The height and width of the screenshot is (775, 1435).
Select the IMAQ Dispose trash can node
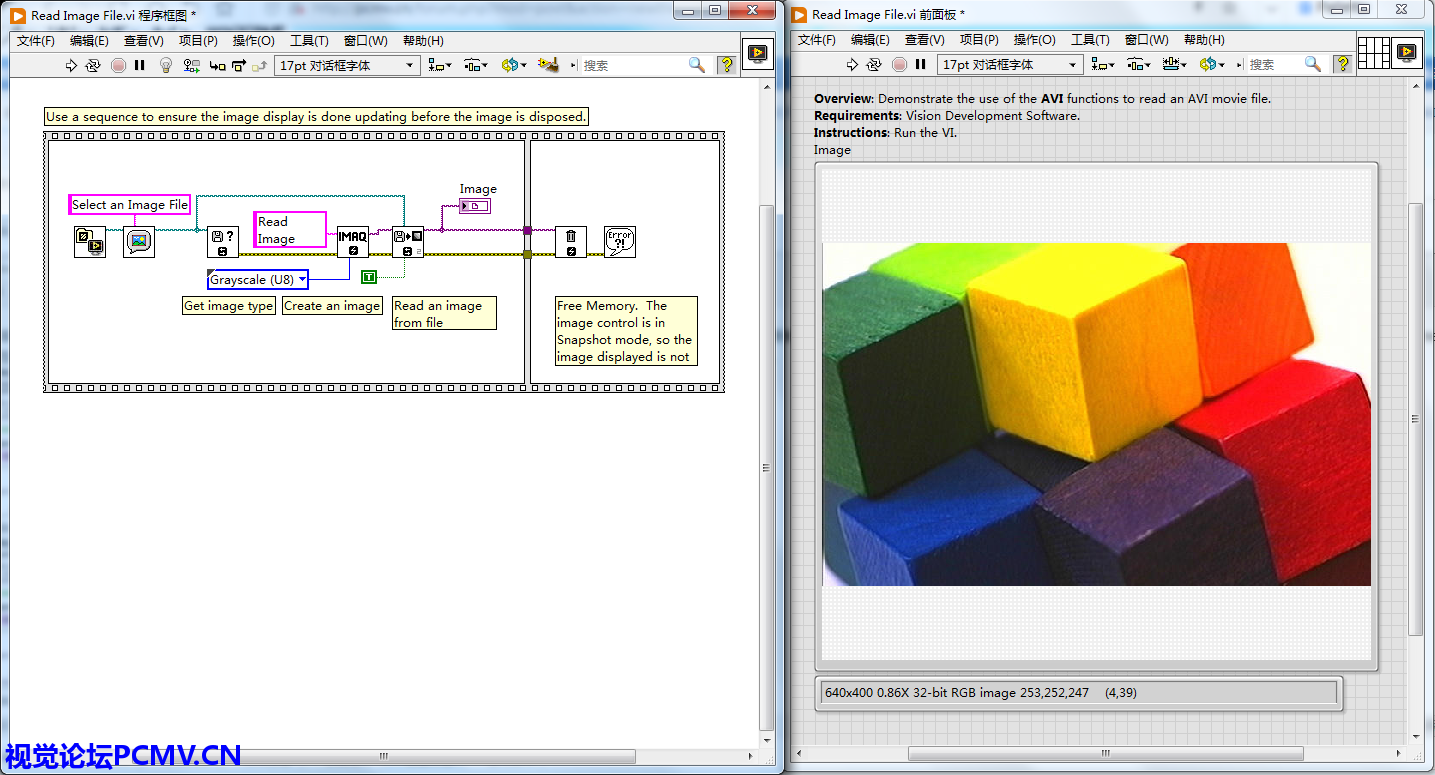[x=570, y=241]
